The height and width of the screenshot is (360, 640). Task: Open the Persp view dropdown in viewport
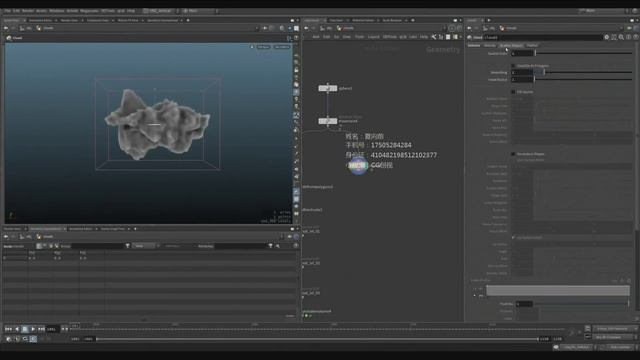click(x=263, y=47)
